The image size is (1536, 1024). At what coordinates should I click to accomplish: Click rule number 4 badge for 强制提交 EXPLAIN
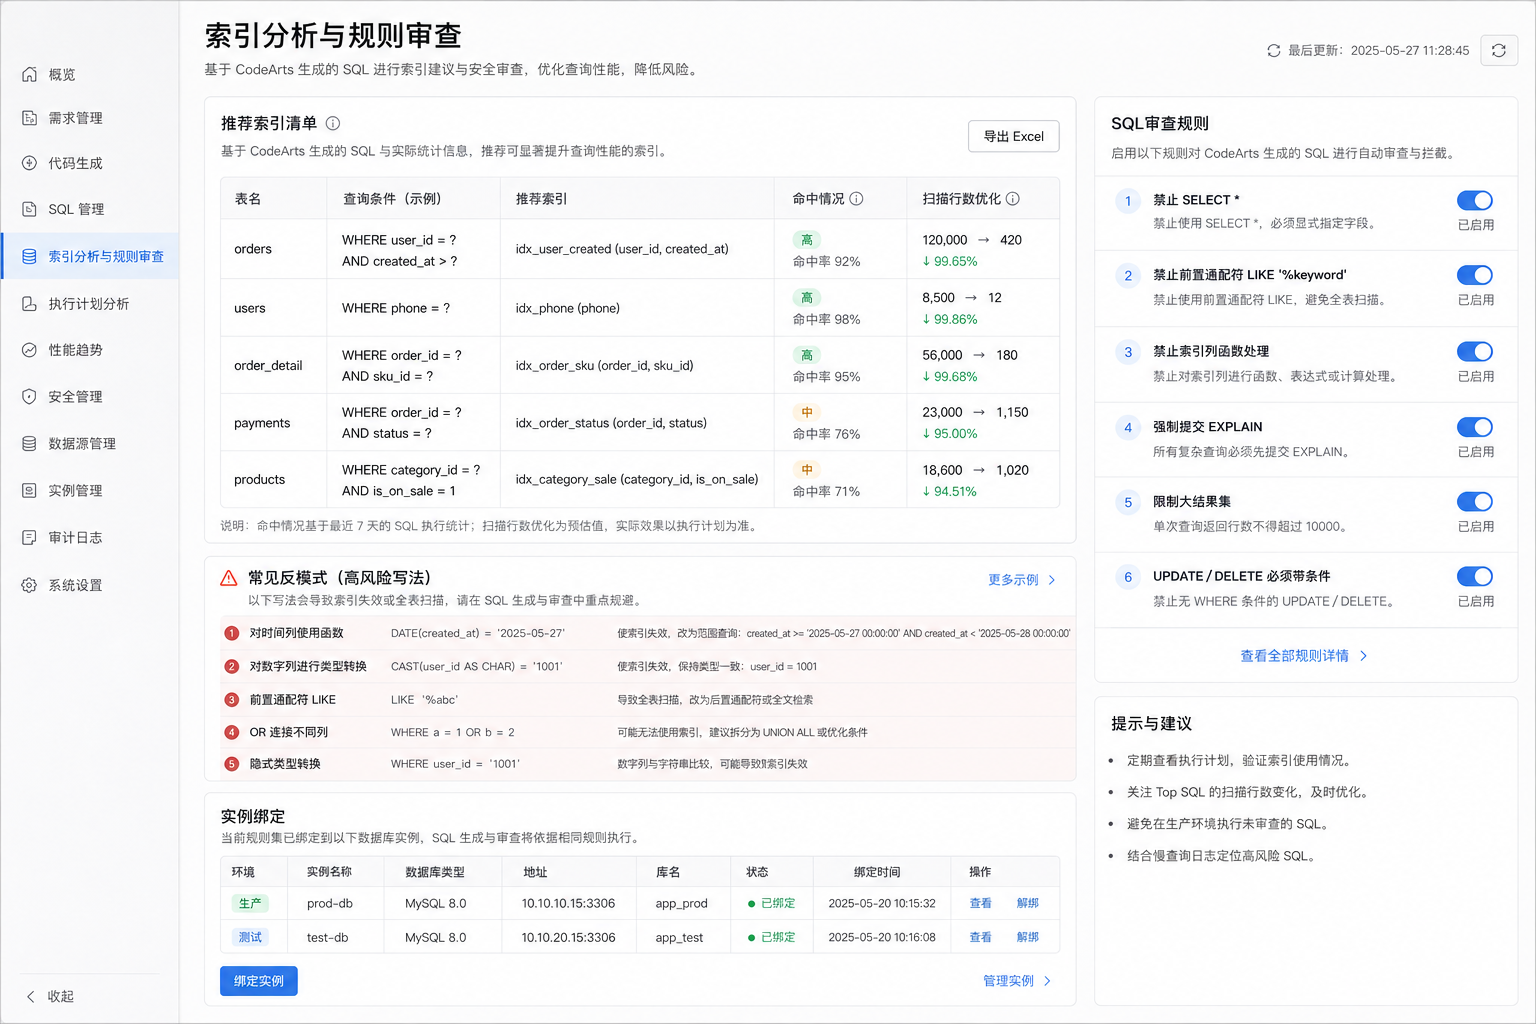(x=1128, y=428)
